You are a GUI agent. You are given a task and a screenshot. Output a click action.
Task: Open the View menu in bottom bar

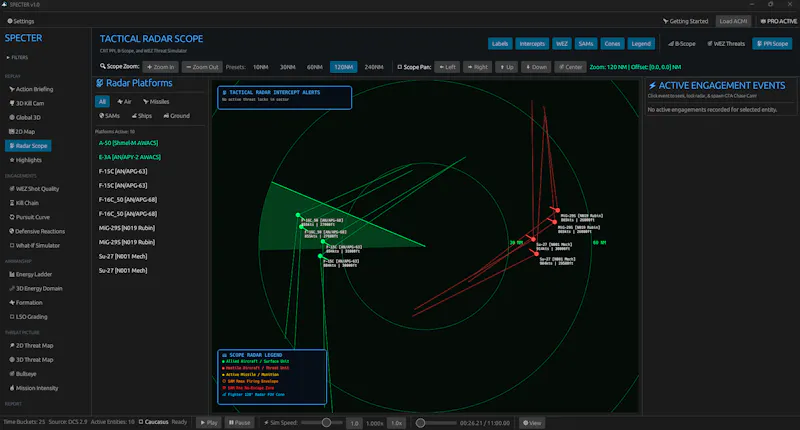[x=532, y=423]
